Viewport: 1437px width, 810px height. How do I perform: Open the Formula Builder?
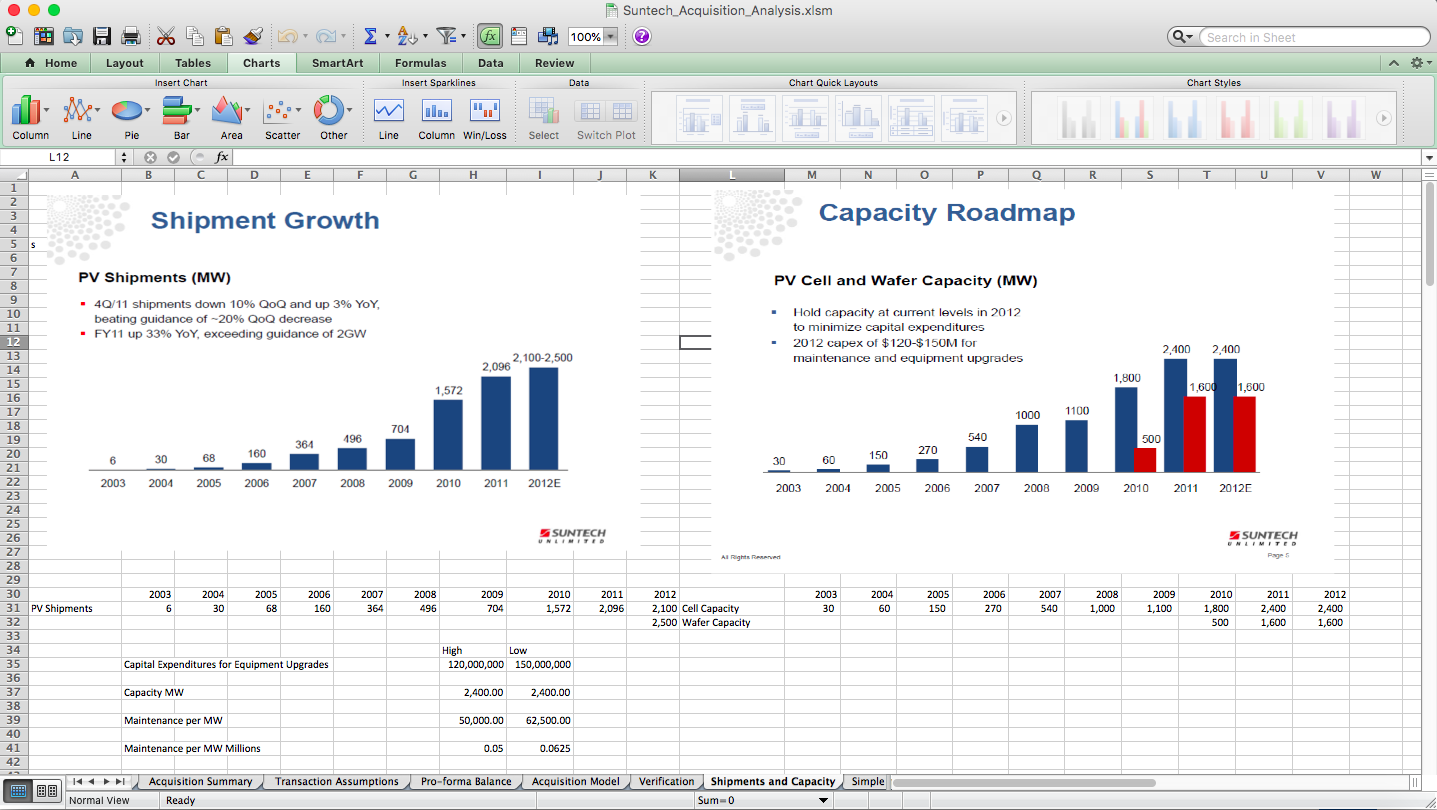point(489,36)
